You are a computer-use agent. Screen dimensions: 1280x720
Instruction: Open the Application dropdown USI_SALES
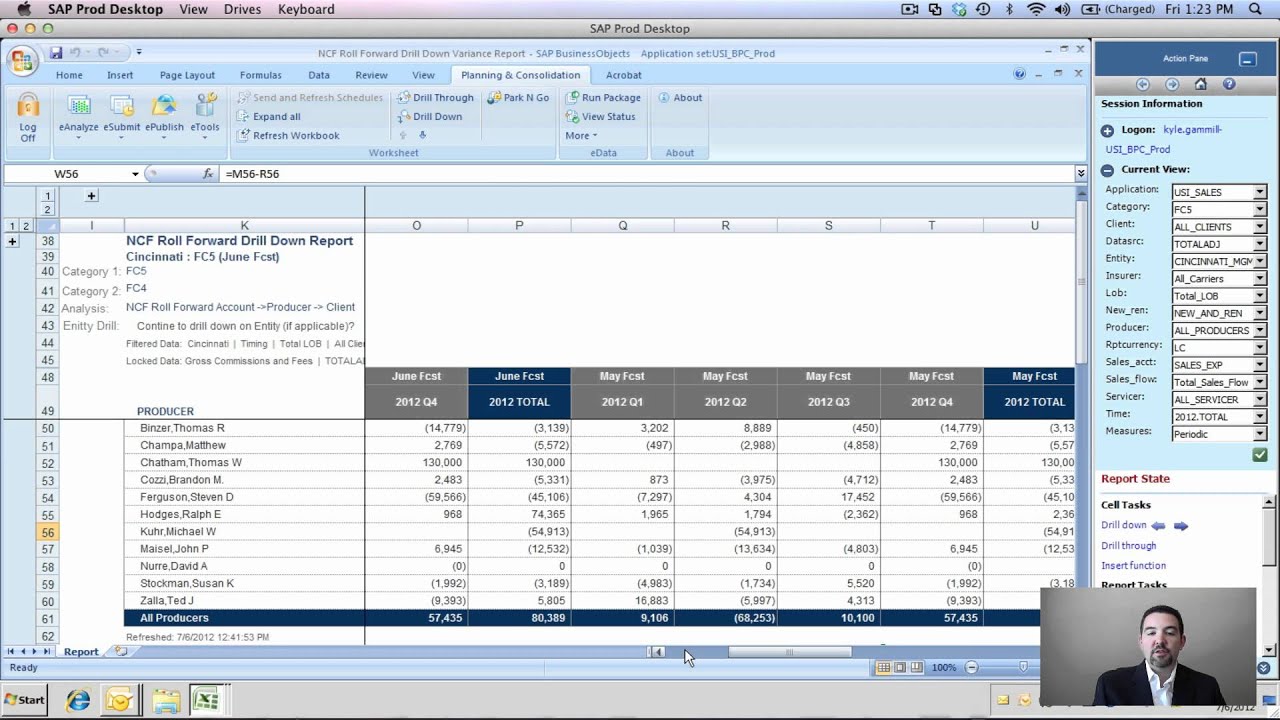tap(1259, 192)
